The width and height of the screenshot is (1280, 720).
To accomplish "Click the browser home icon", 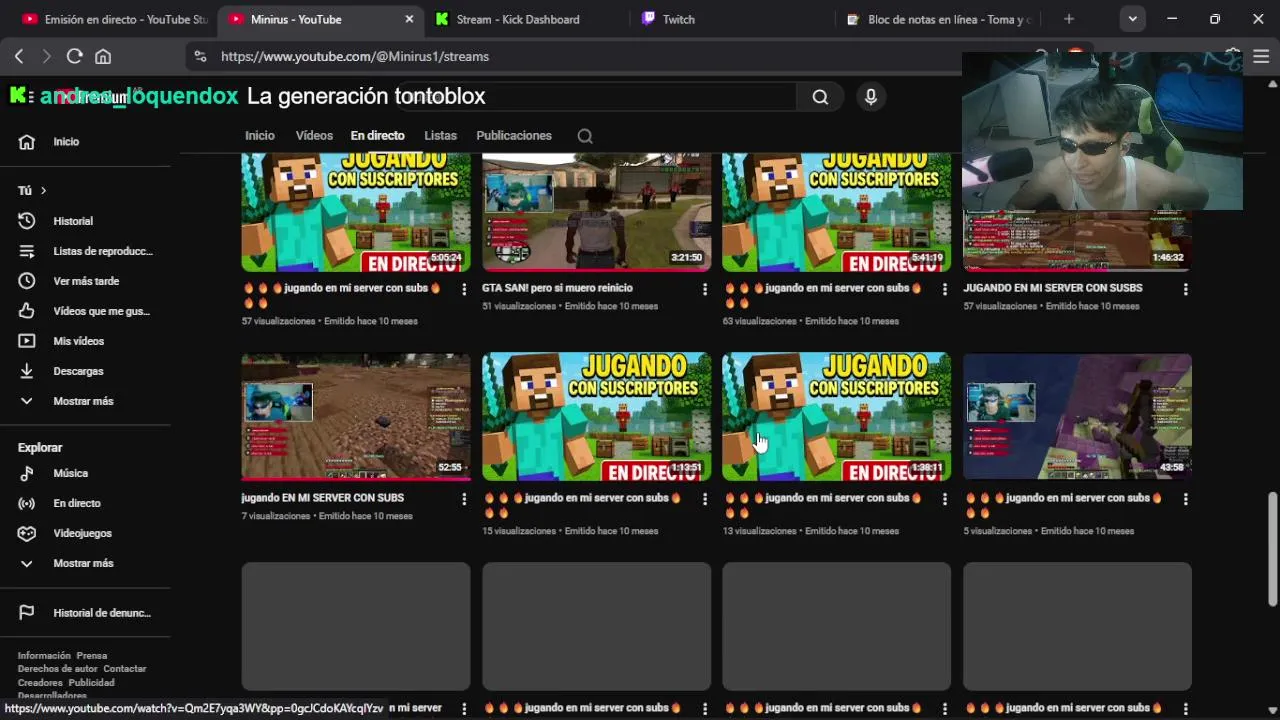I will coord(103,57).
